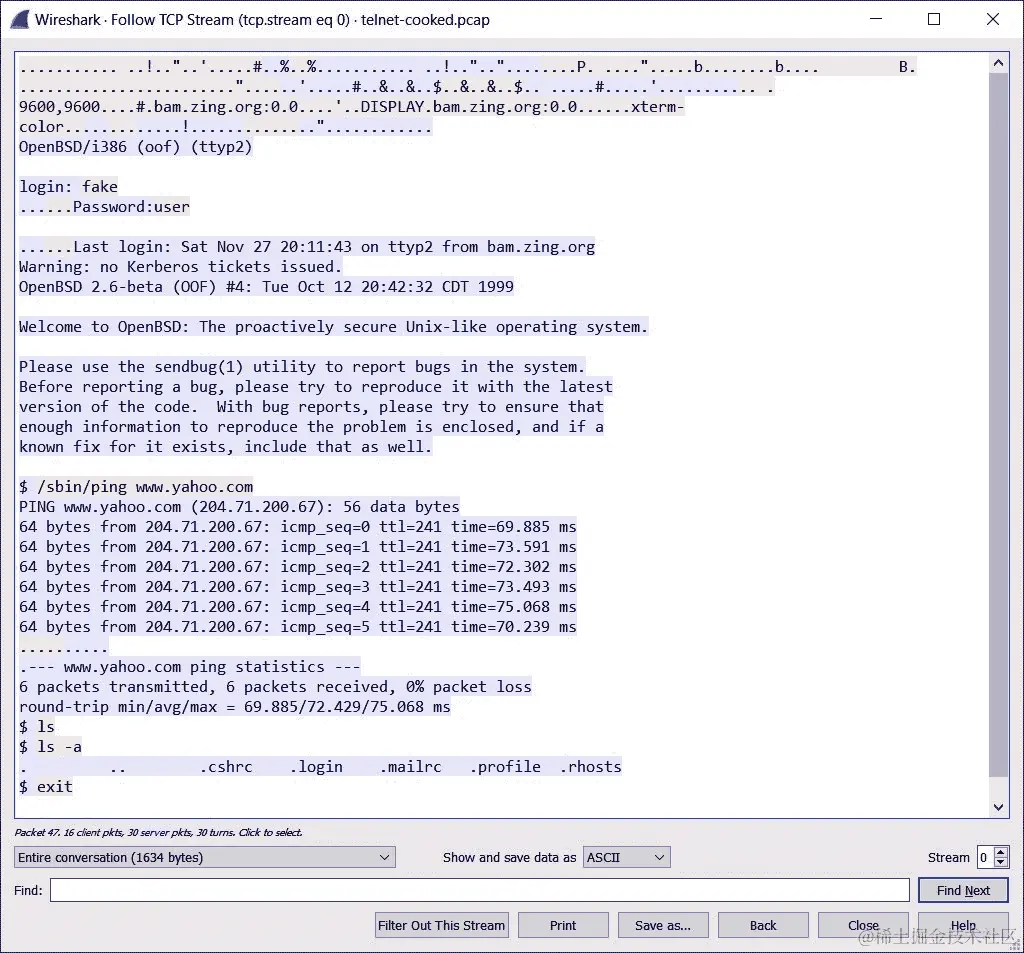Viewport: 1024px width, 953px height.
Task: Click the 'PING www.yahoo.com (204.71.200.67)' line
Action: pyautogui.click(x=239, y=507)
